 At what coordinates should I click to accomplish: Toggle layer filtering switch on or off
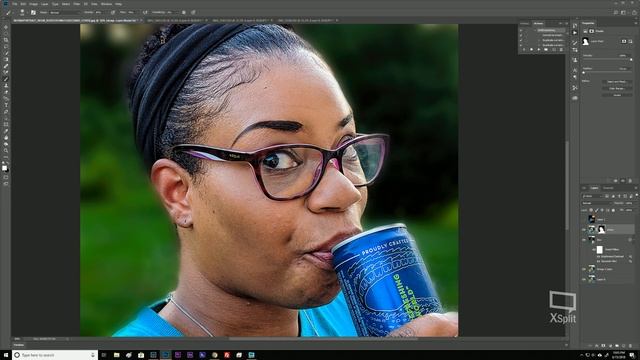[637, 195]
